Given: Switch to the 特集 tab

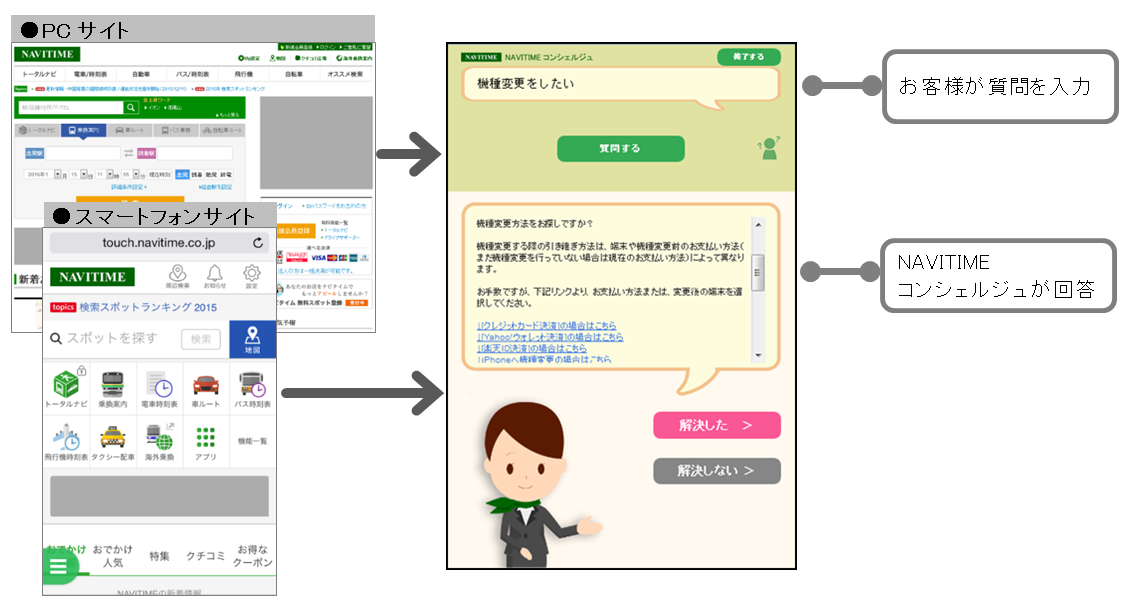Looking at the screenshot, I should 159,556.
